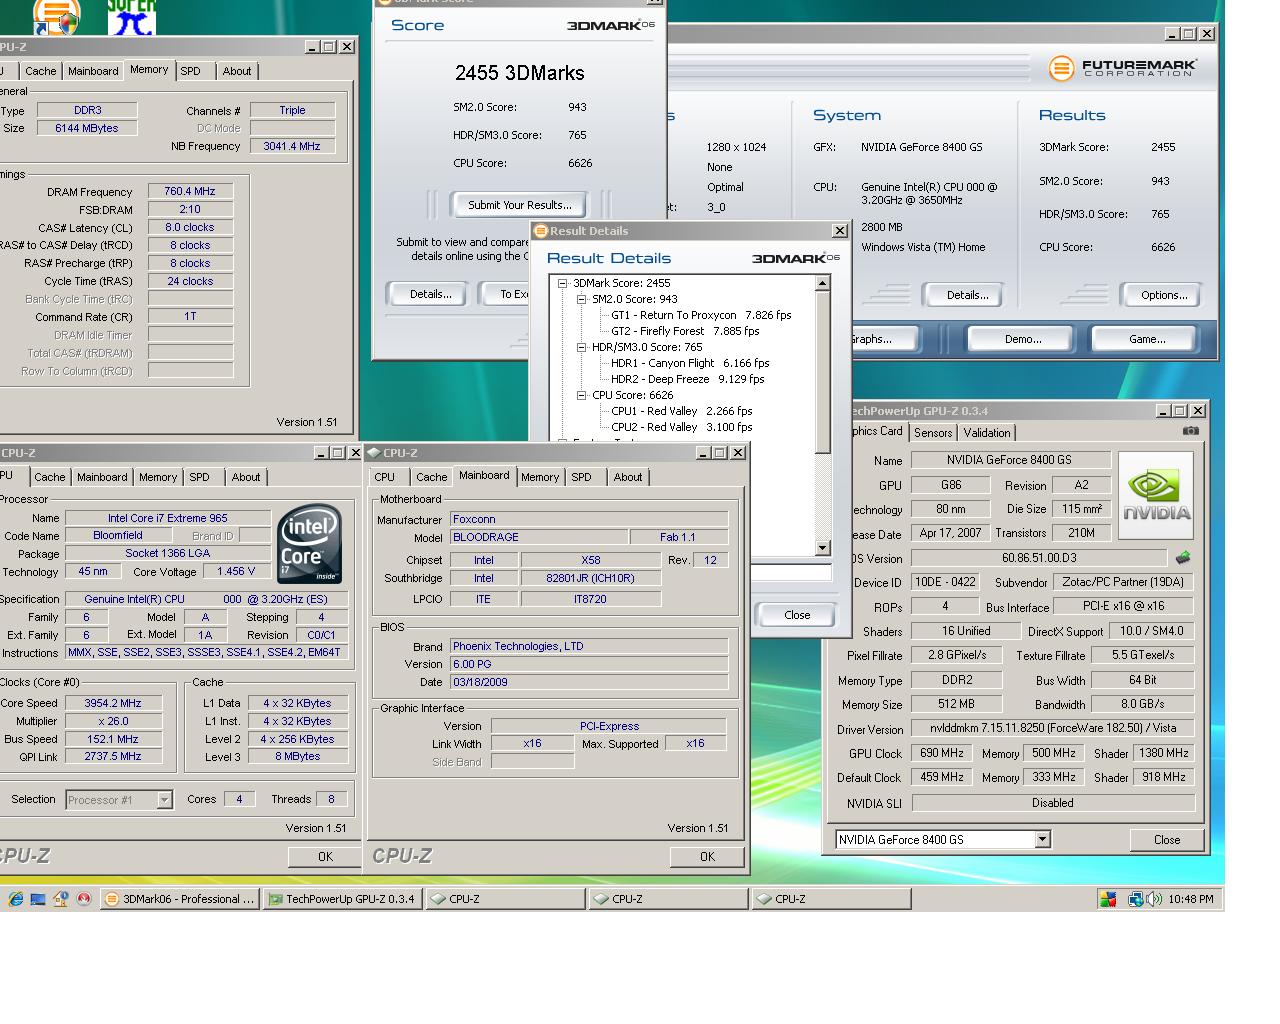Select CPU2 - Red Valley row
Image resolution: width=1280 pixels, height=1024 pixels.
682,427
